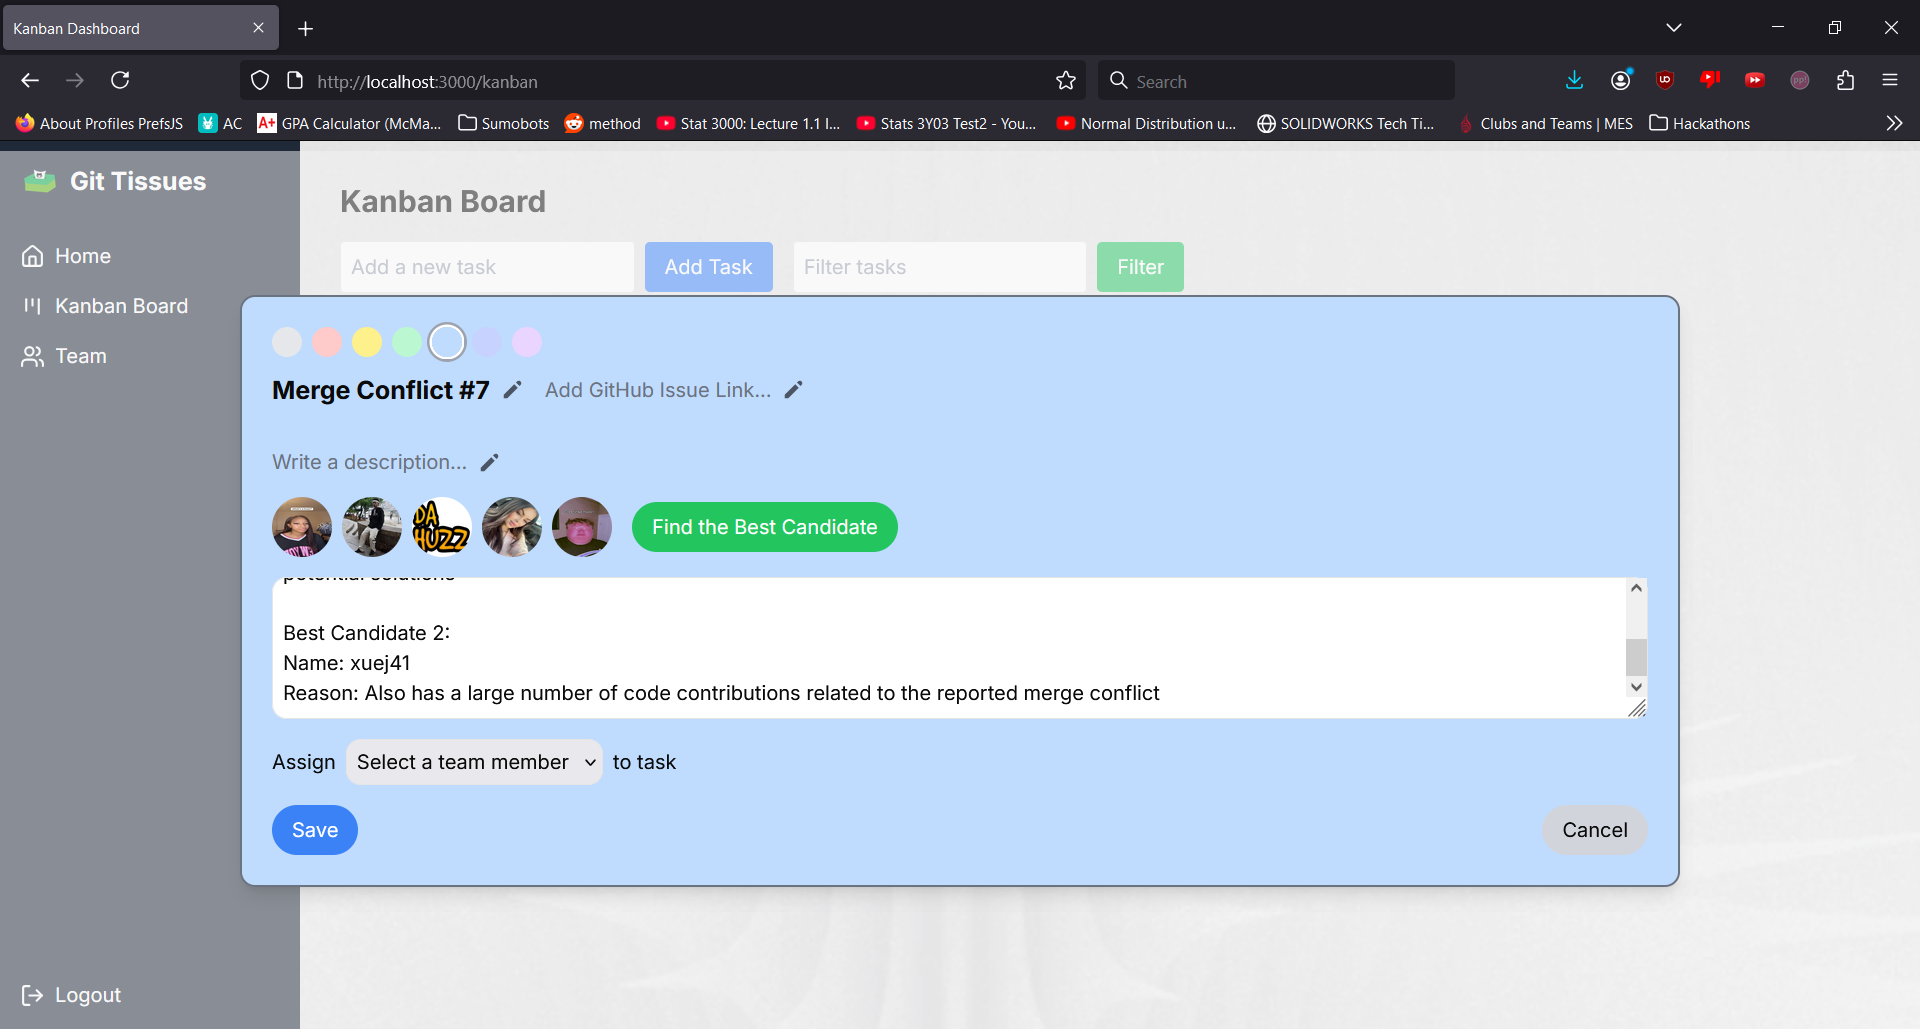Open the method Reddit bookmark
Image resolution: width=1920 pixels, height=1029 pixels.
[603, 123]
